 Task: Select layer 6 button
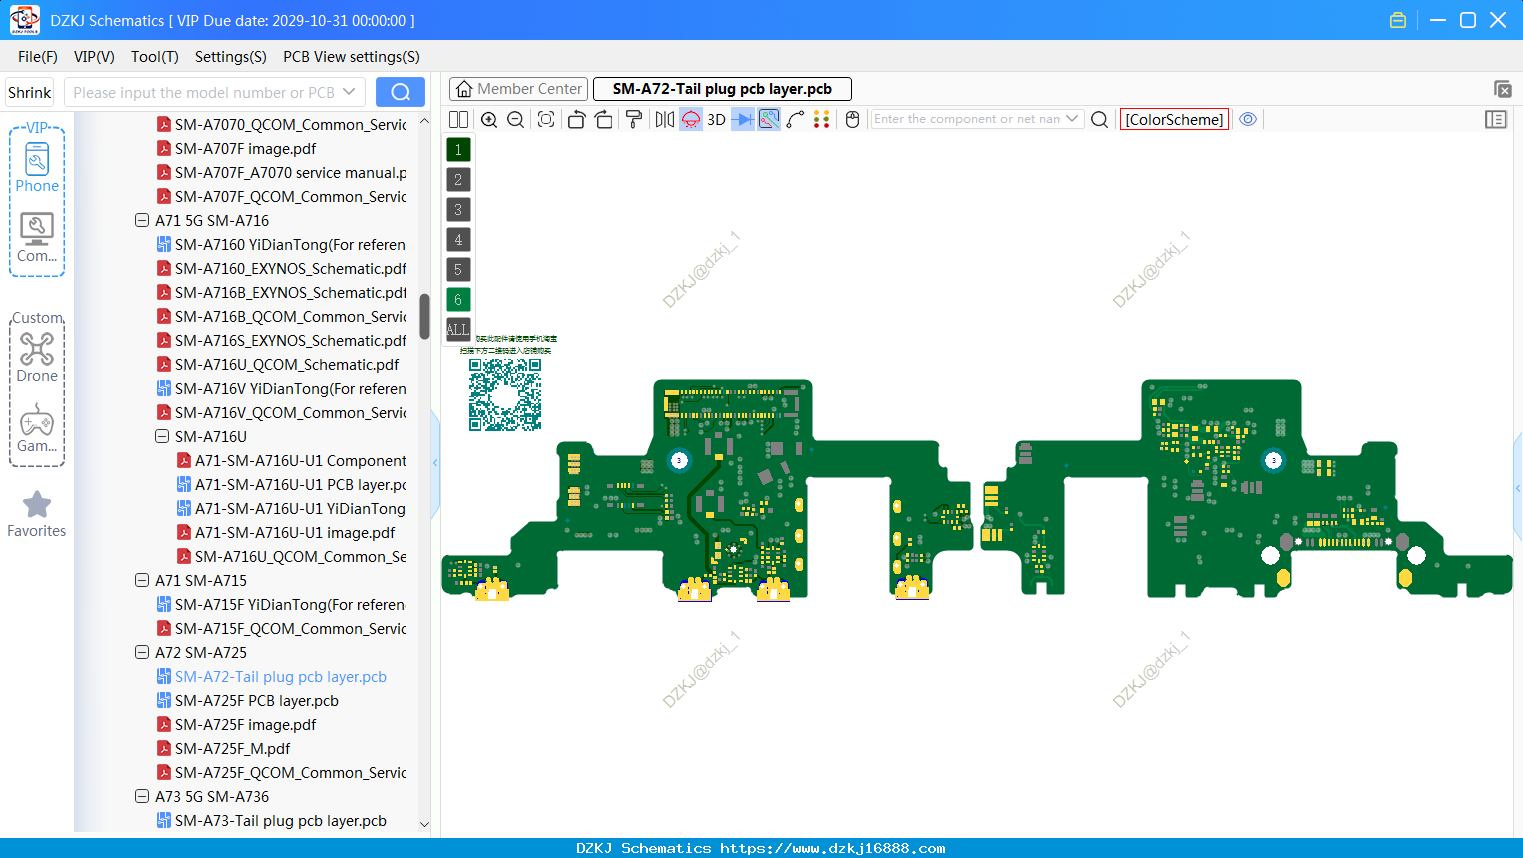[458, 299]
